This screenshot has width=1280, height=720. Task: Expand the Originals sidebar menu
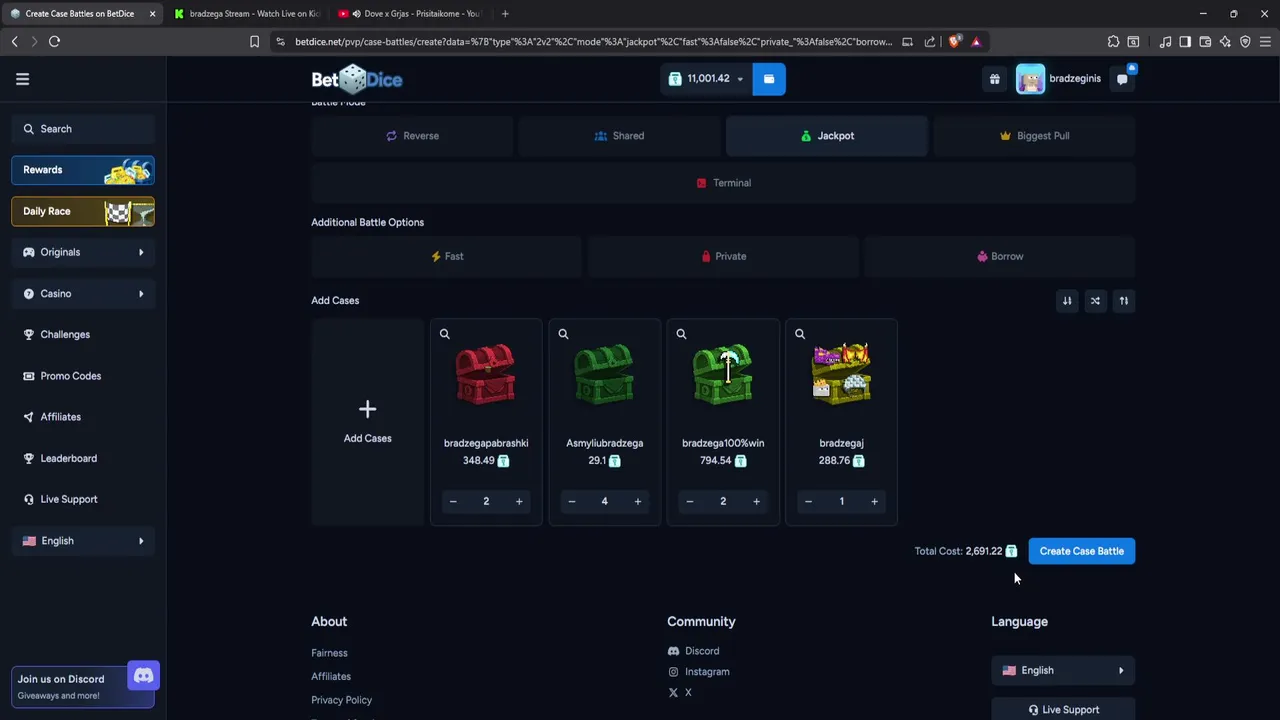tap(83, 252)
